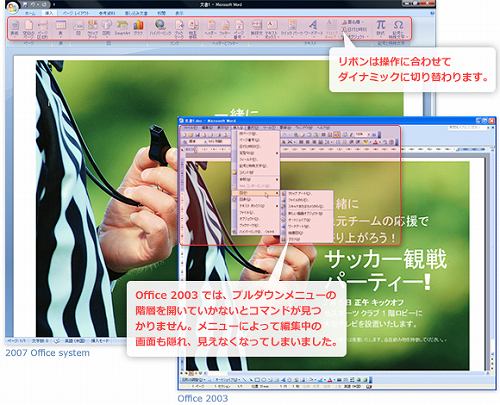This screenshot has height=405, width=500.
Task: Select the Clip Art icon in the ribbon
Action: coord(92,28)
